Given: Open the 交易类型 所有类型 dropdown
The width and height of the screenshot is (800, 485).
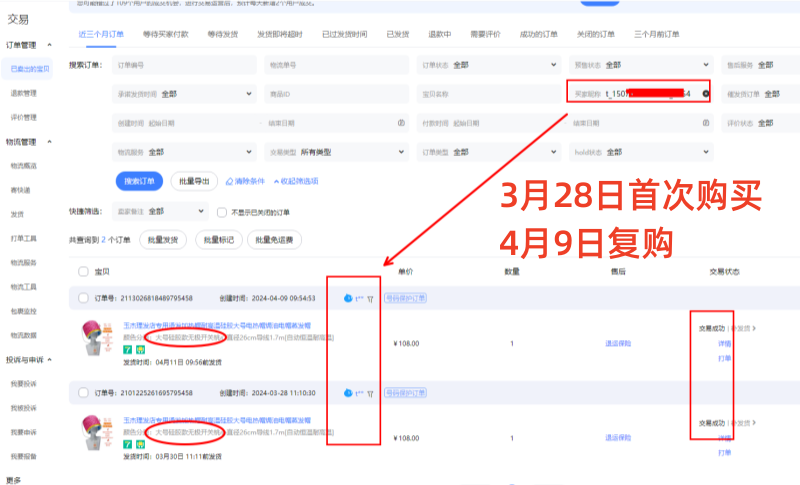Looking at the screenshot, I should coord(337,152).
